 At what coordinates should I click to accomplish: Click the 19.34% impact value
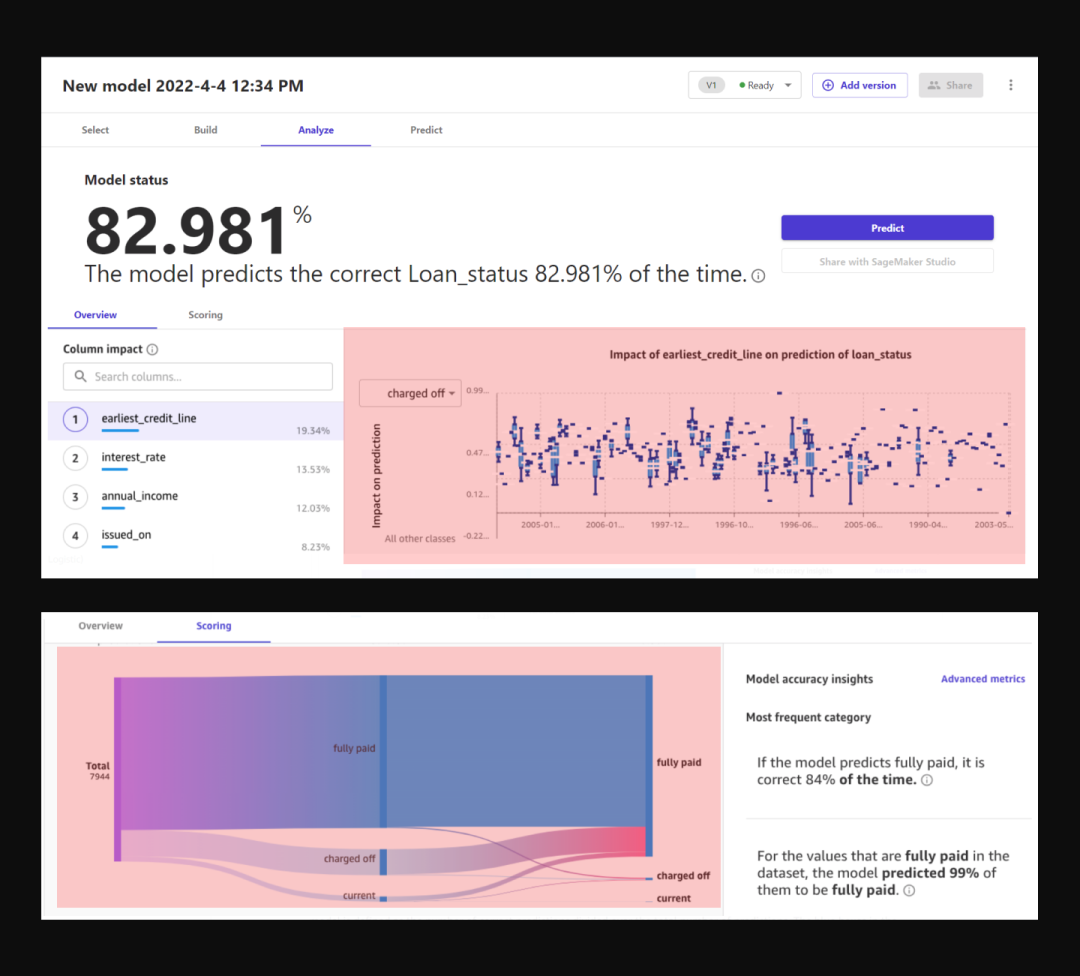click(x=313, y=430)
